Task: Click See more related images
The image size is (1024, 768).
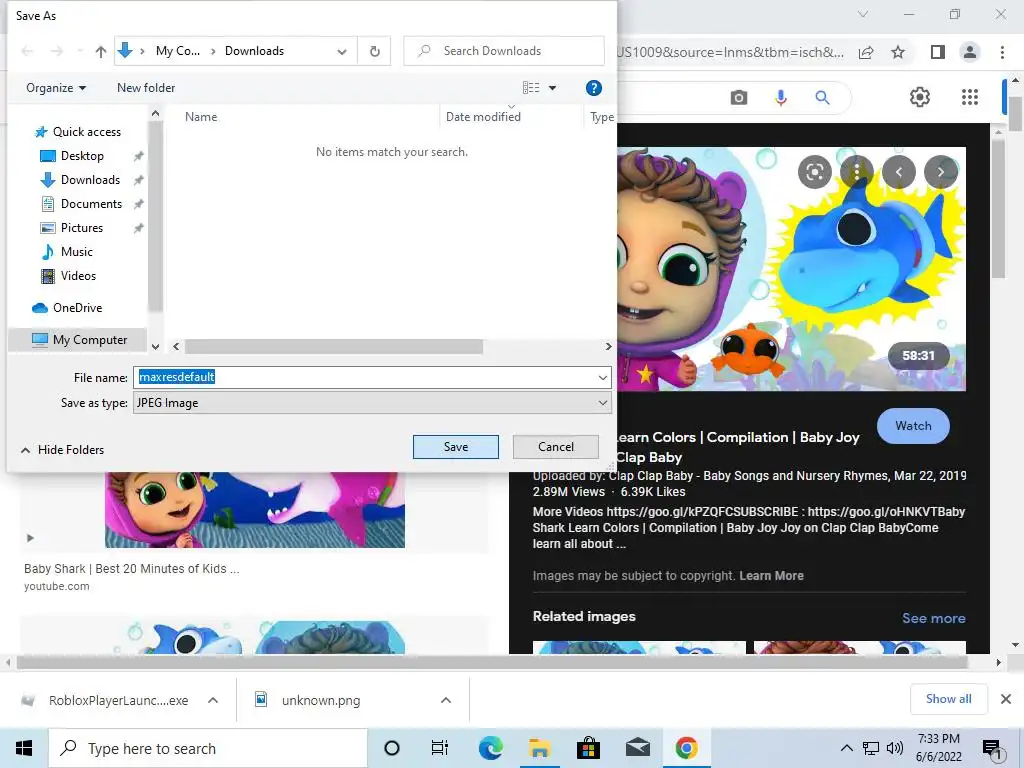Action: 933,618
